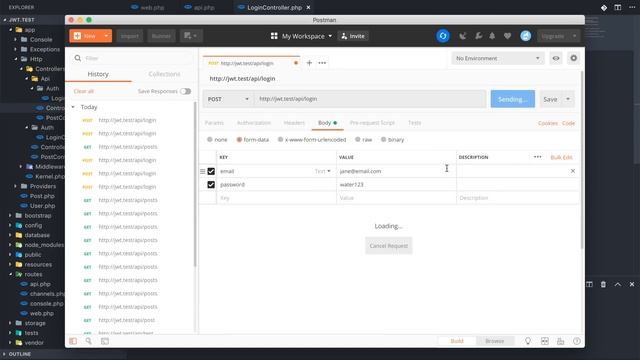
Task: Open the help question mark icon
Action: pyautogui.click(x=577, y=341)
